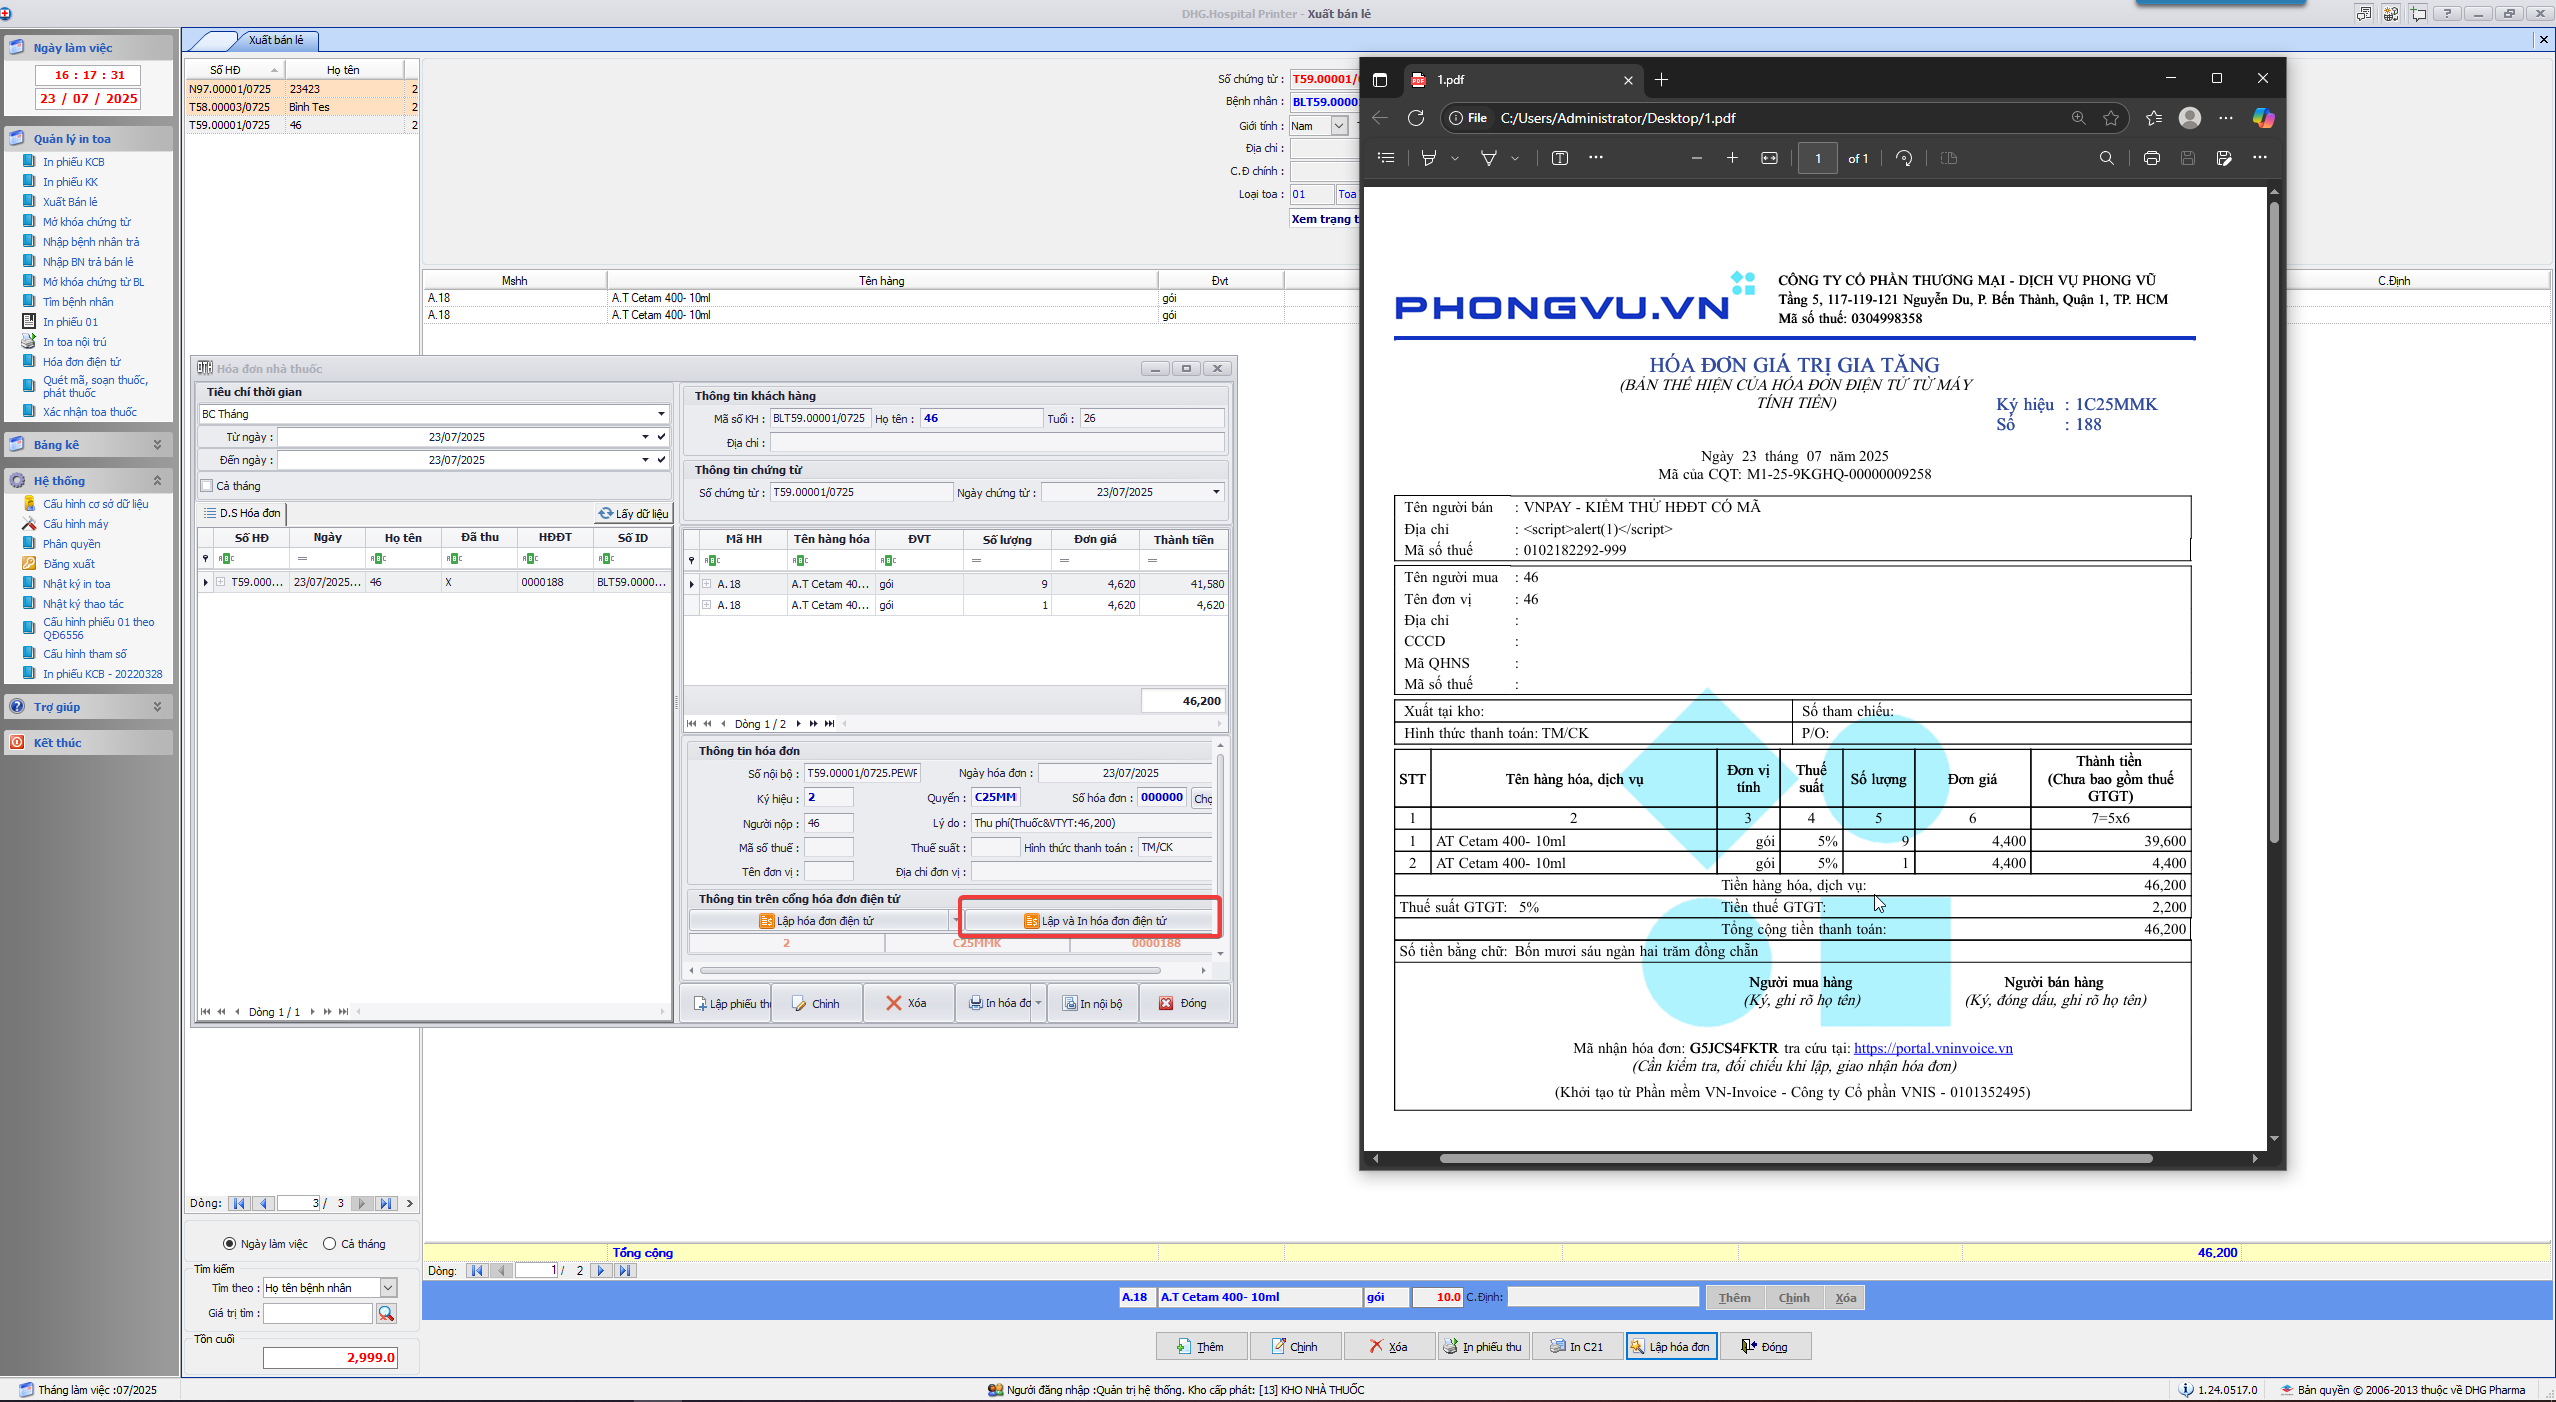Click the PDF viewer print icon

click(x=2151, y=158)
